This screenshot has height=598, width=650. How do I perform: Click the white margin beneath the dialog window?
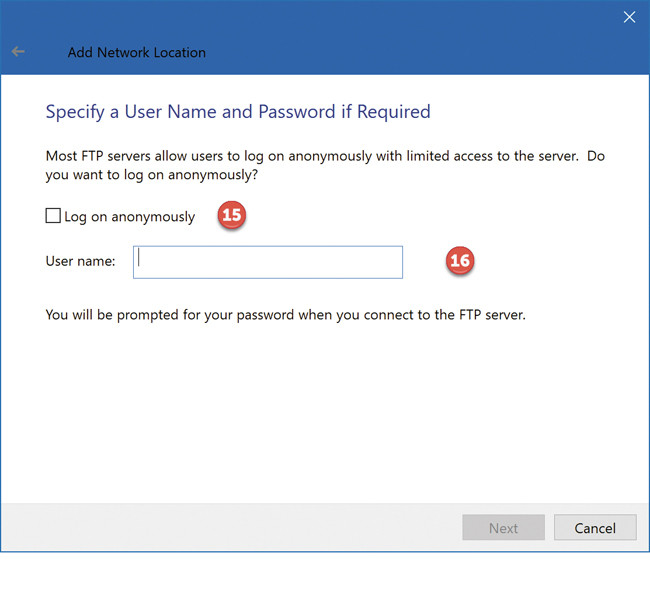325,575
